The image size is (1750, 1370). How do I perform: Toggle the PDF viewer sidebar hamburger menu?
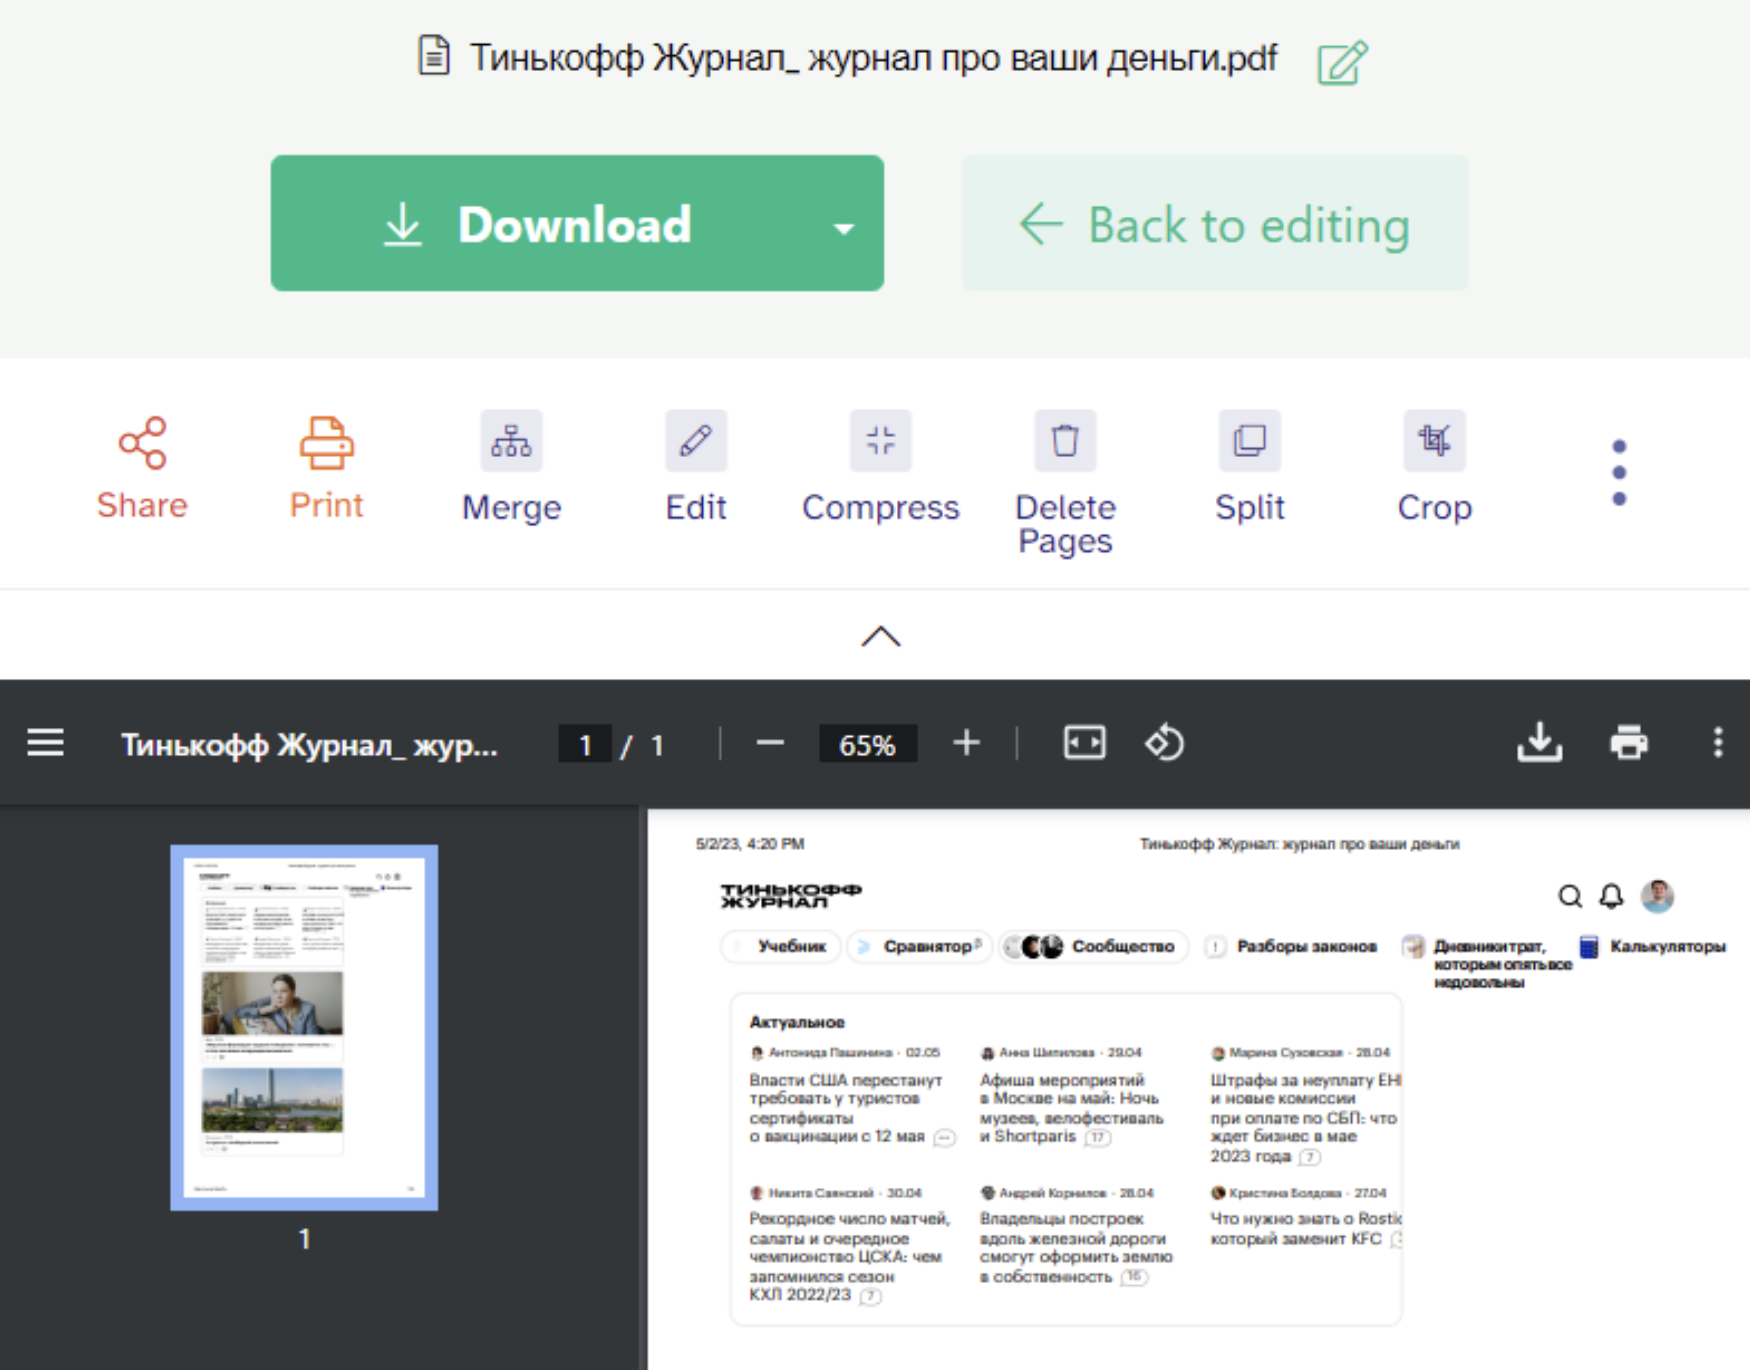[x=46, y=743]
